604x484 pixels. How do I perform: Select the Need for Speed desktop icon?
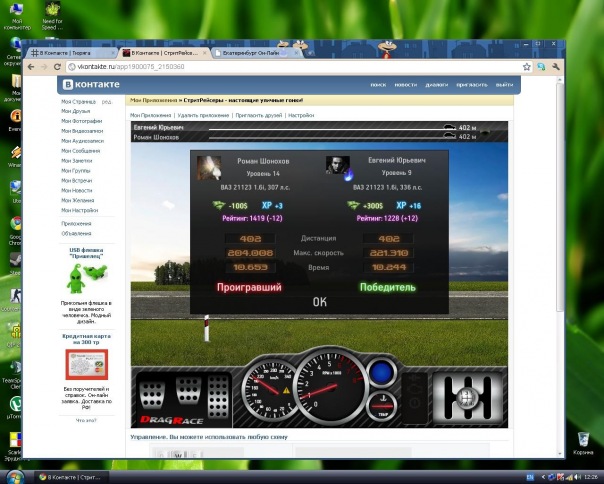coord(52,16)
